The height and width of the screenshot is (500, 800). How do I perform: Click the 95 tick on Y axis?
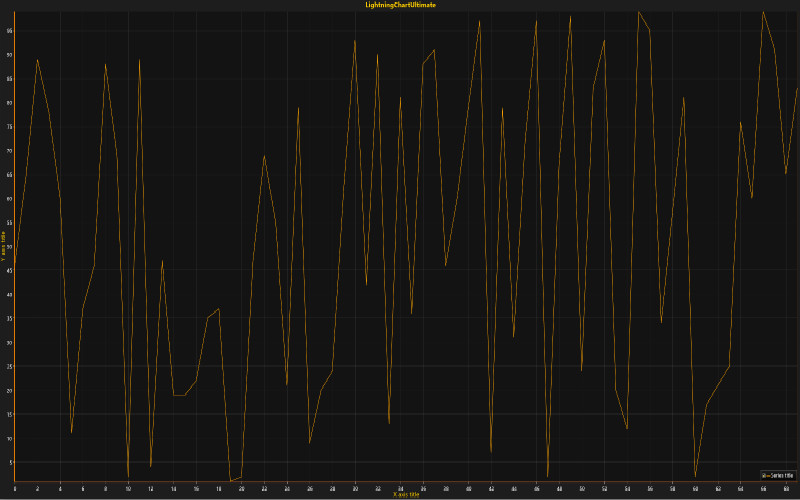9,31
